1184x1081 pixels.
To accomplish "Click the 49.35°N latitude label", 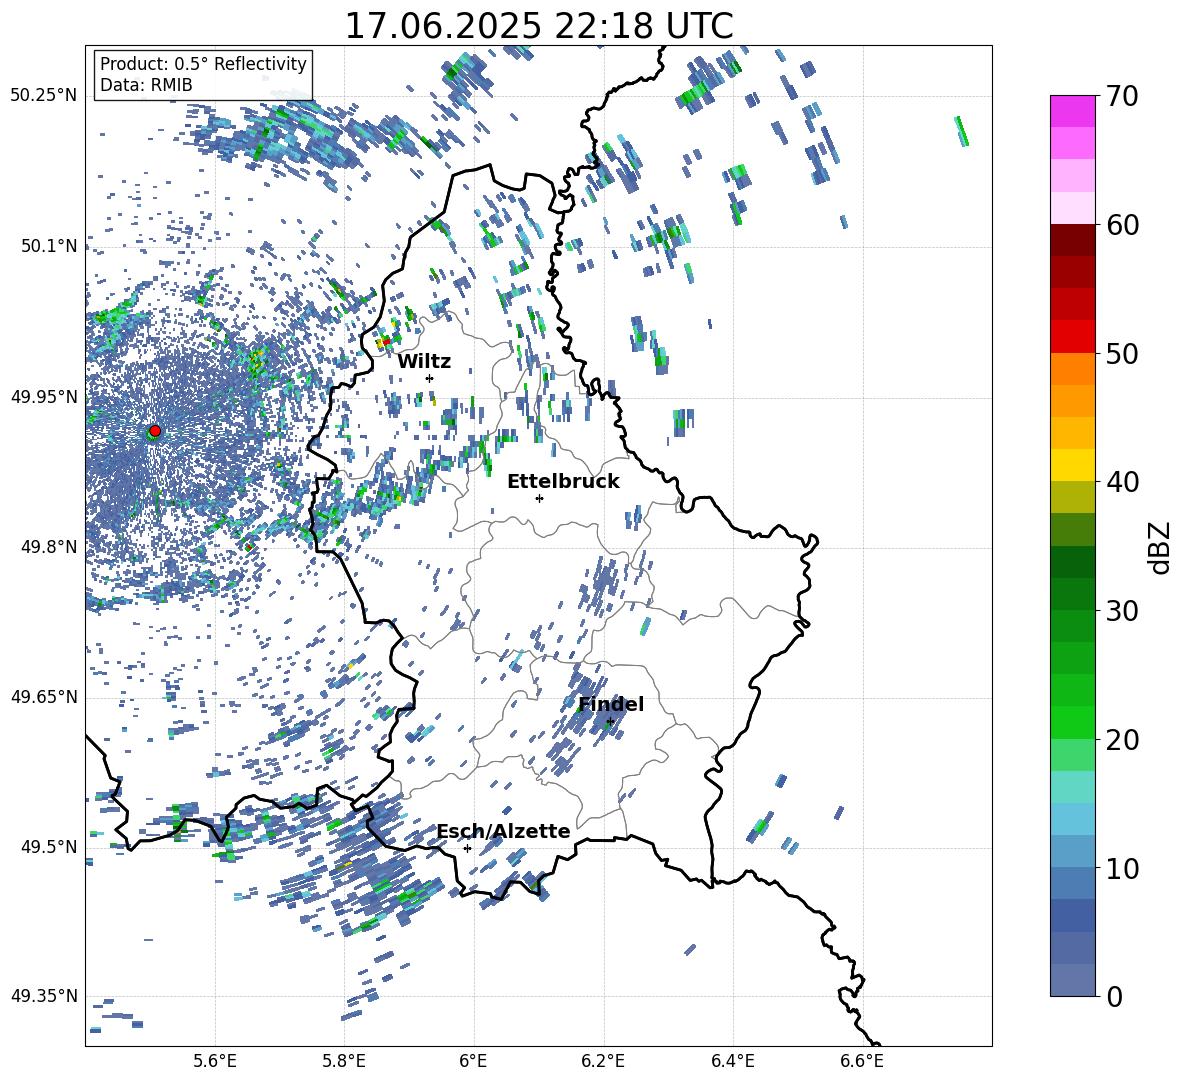I will tap(44, 996).
